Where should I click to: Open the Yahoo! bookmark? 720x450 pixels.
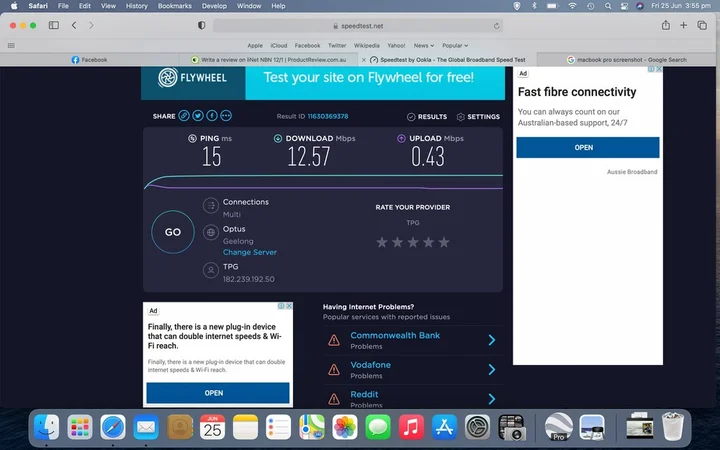[x=396, y=45]
